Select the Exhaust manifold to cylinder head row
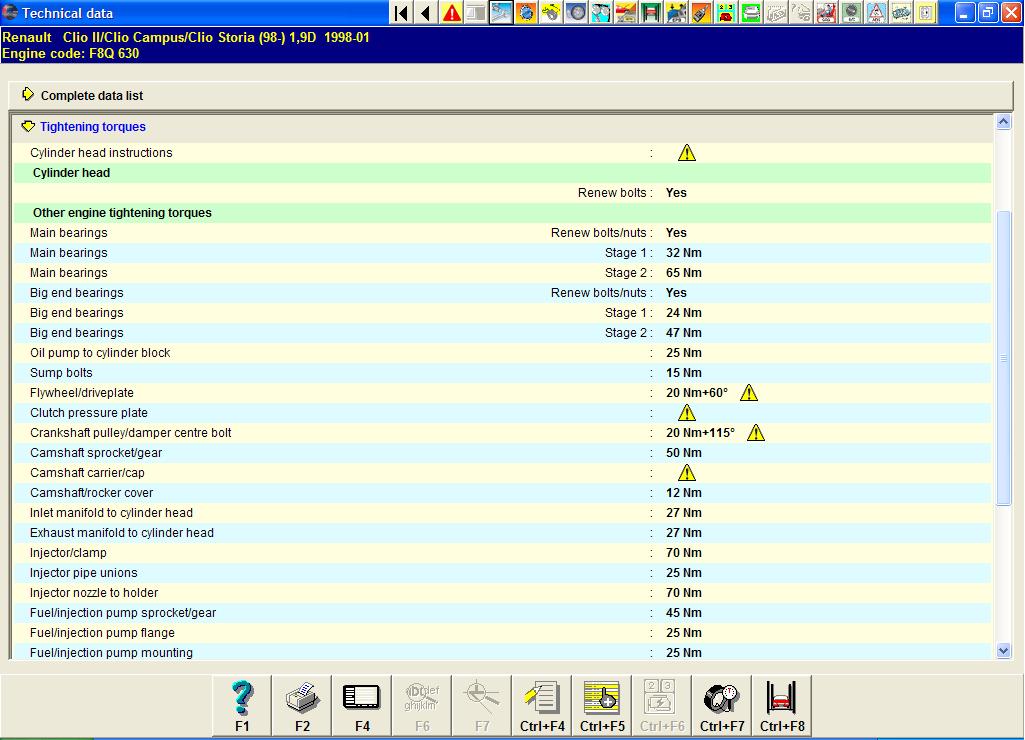 click(x=502, y=533)
